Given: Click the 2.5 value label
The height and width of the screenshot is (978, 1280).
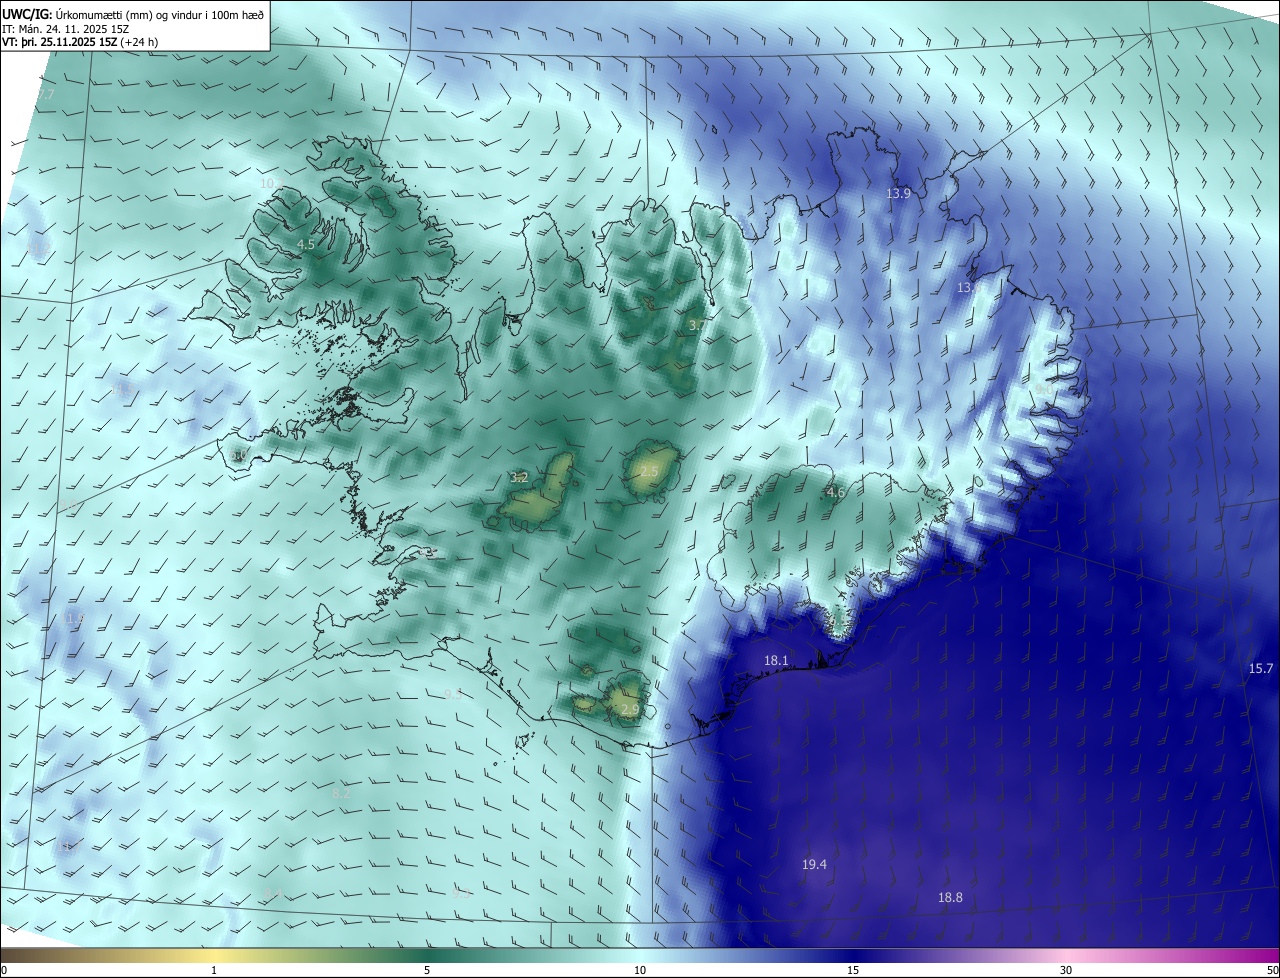Looking at the screenshot, I should [649, 472].
